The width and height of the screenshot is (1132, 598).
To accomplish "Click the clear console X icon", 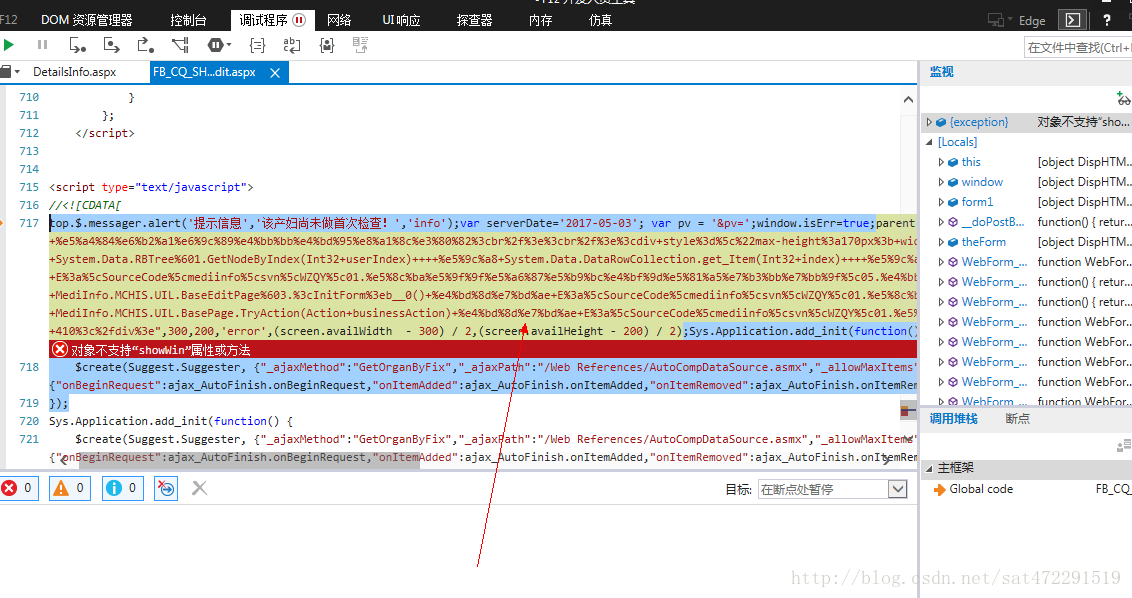I will tap(199, 488).
